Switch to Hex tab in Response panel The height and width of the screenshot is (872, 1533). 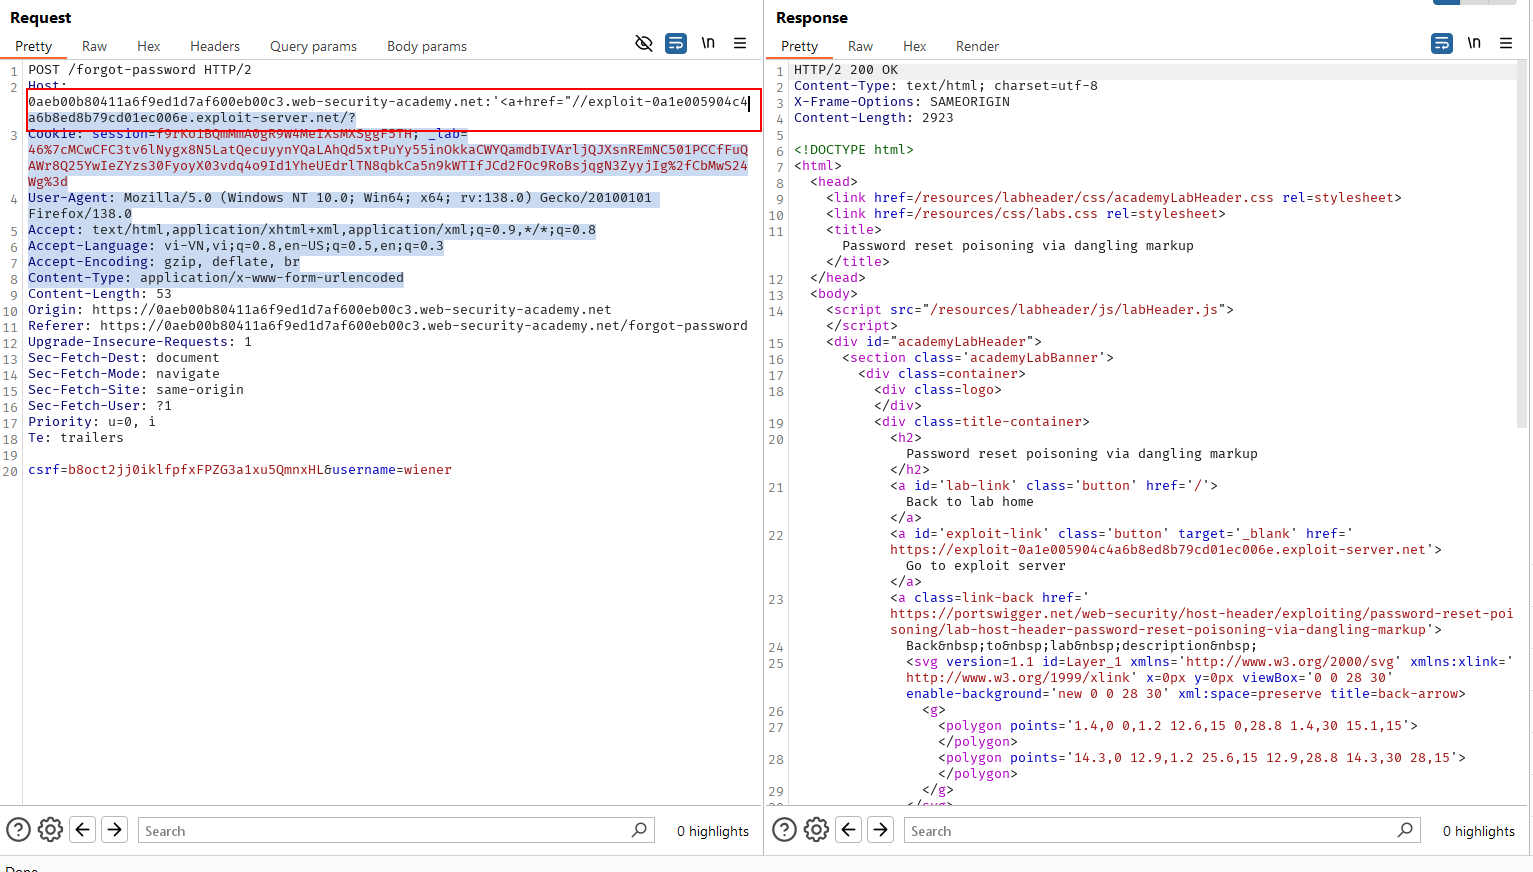point(915,46)
